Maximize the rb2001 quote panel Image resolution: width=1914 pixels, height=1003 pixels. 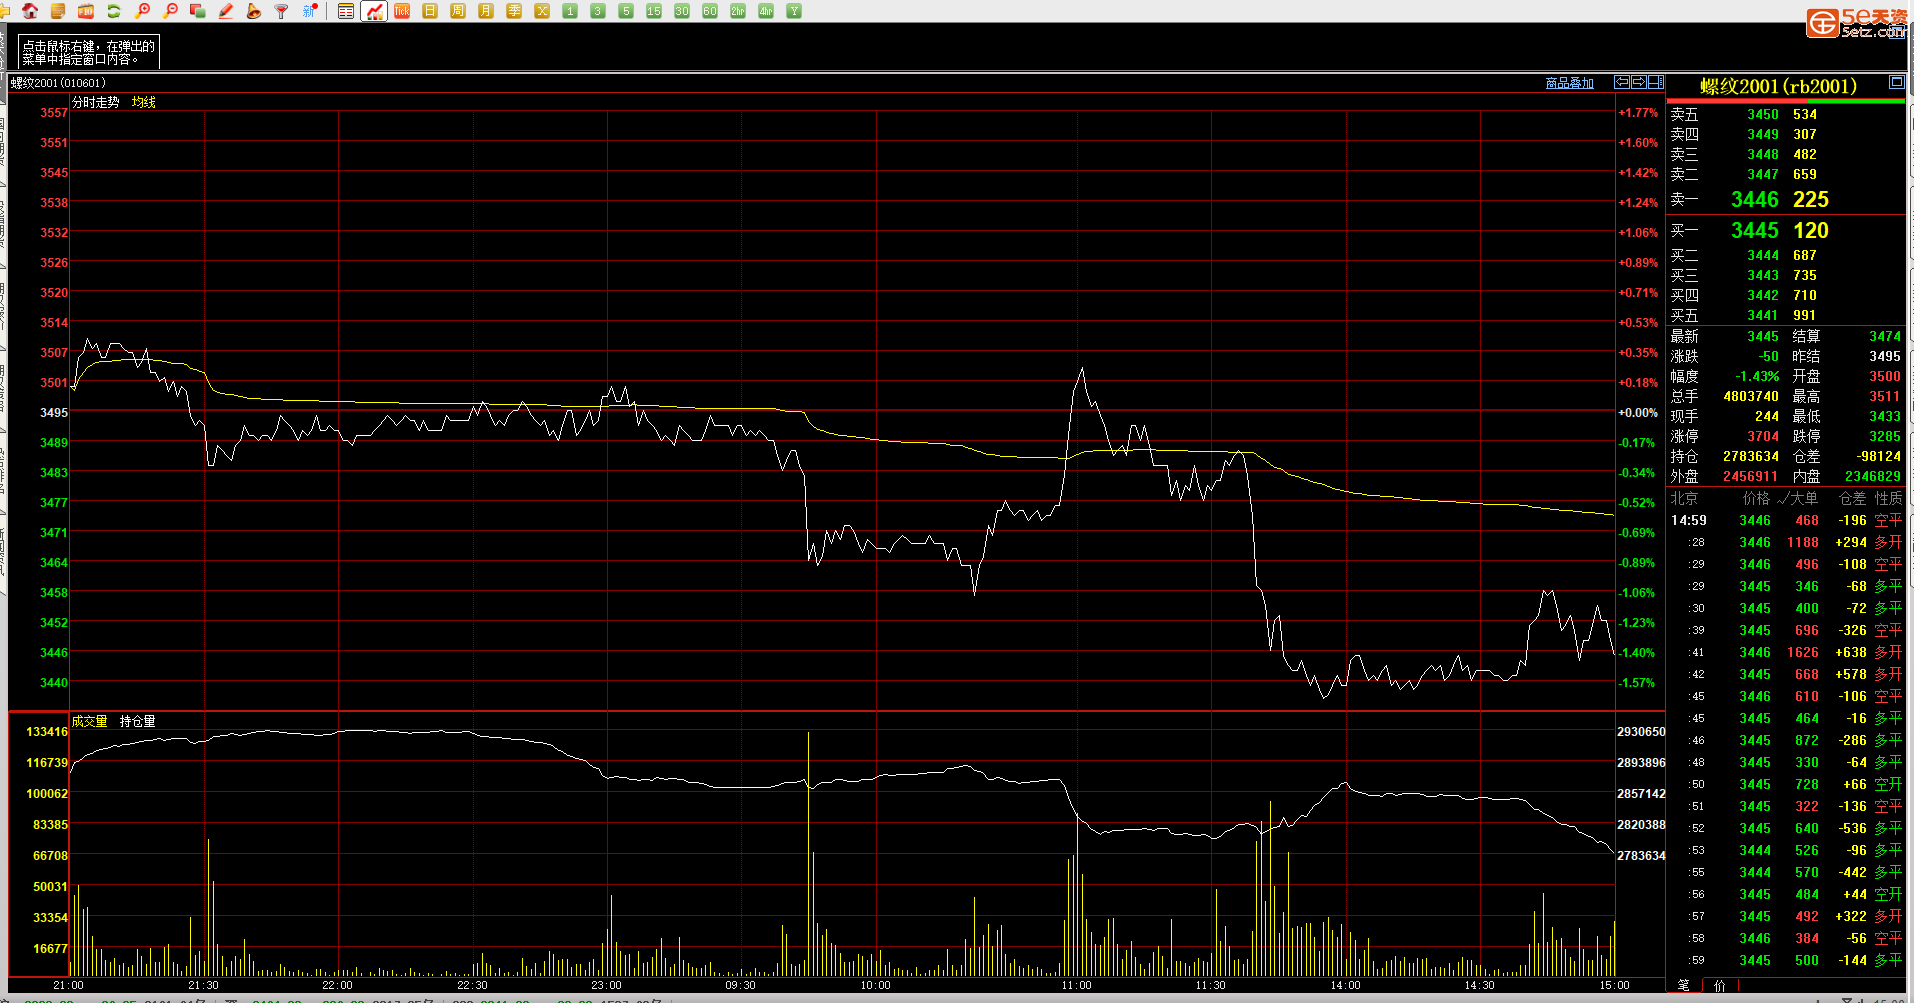tap(1896, 82)
